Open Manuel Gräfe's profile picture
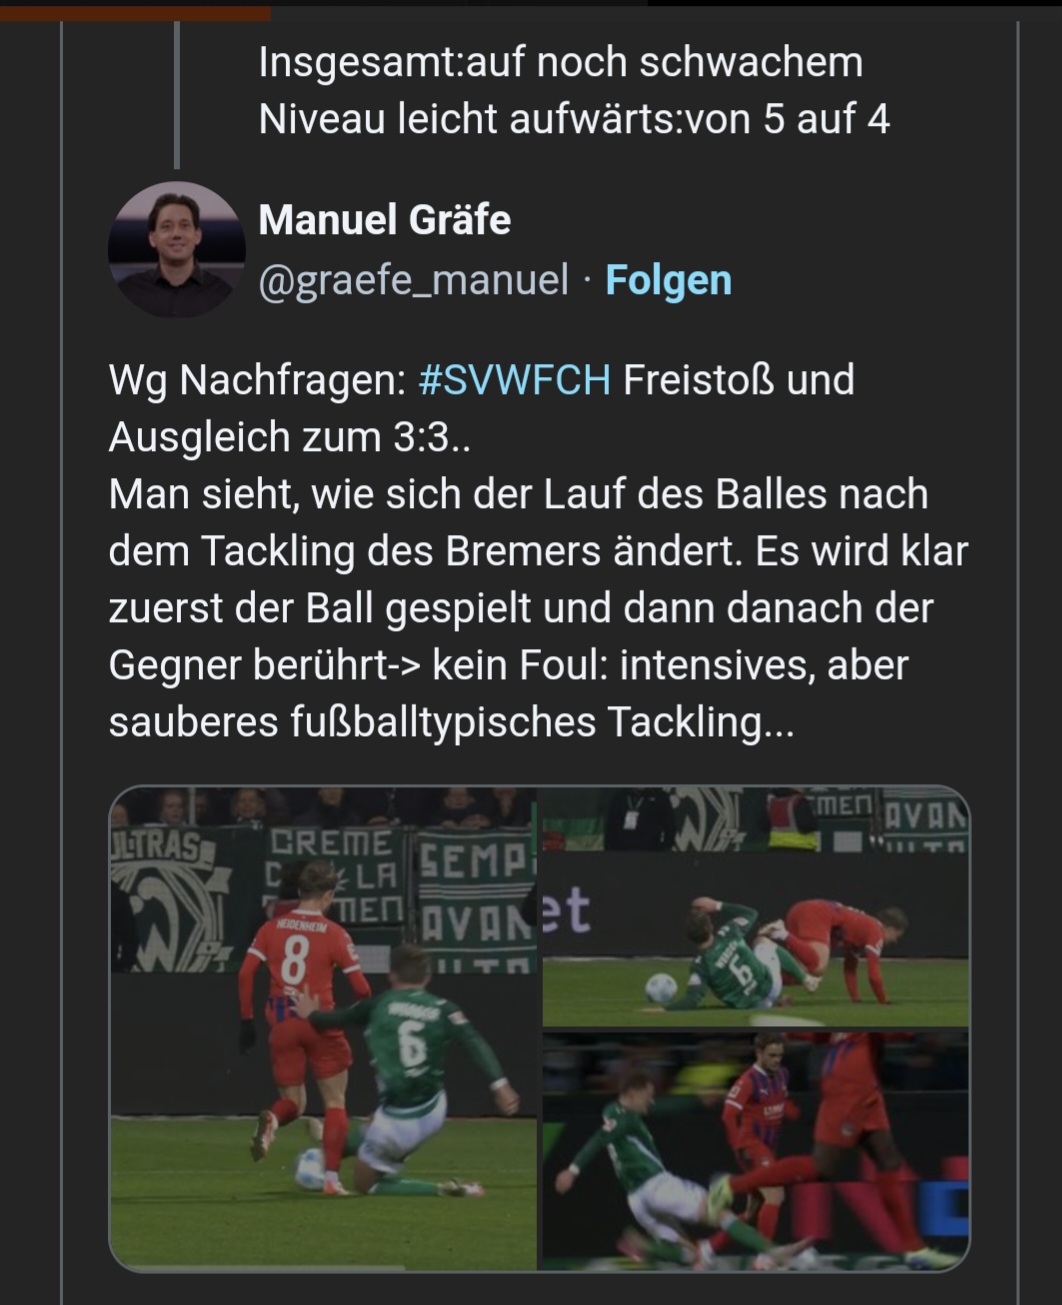Image resolution: width=1062 pixels, height=1305 pixels. tap(176, 250)
